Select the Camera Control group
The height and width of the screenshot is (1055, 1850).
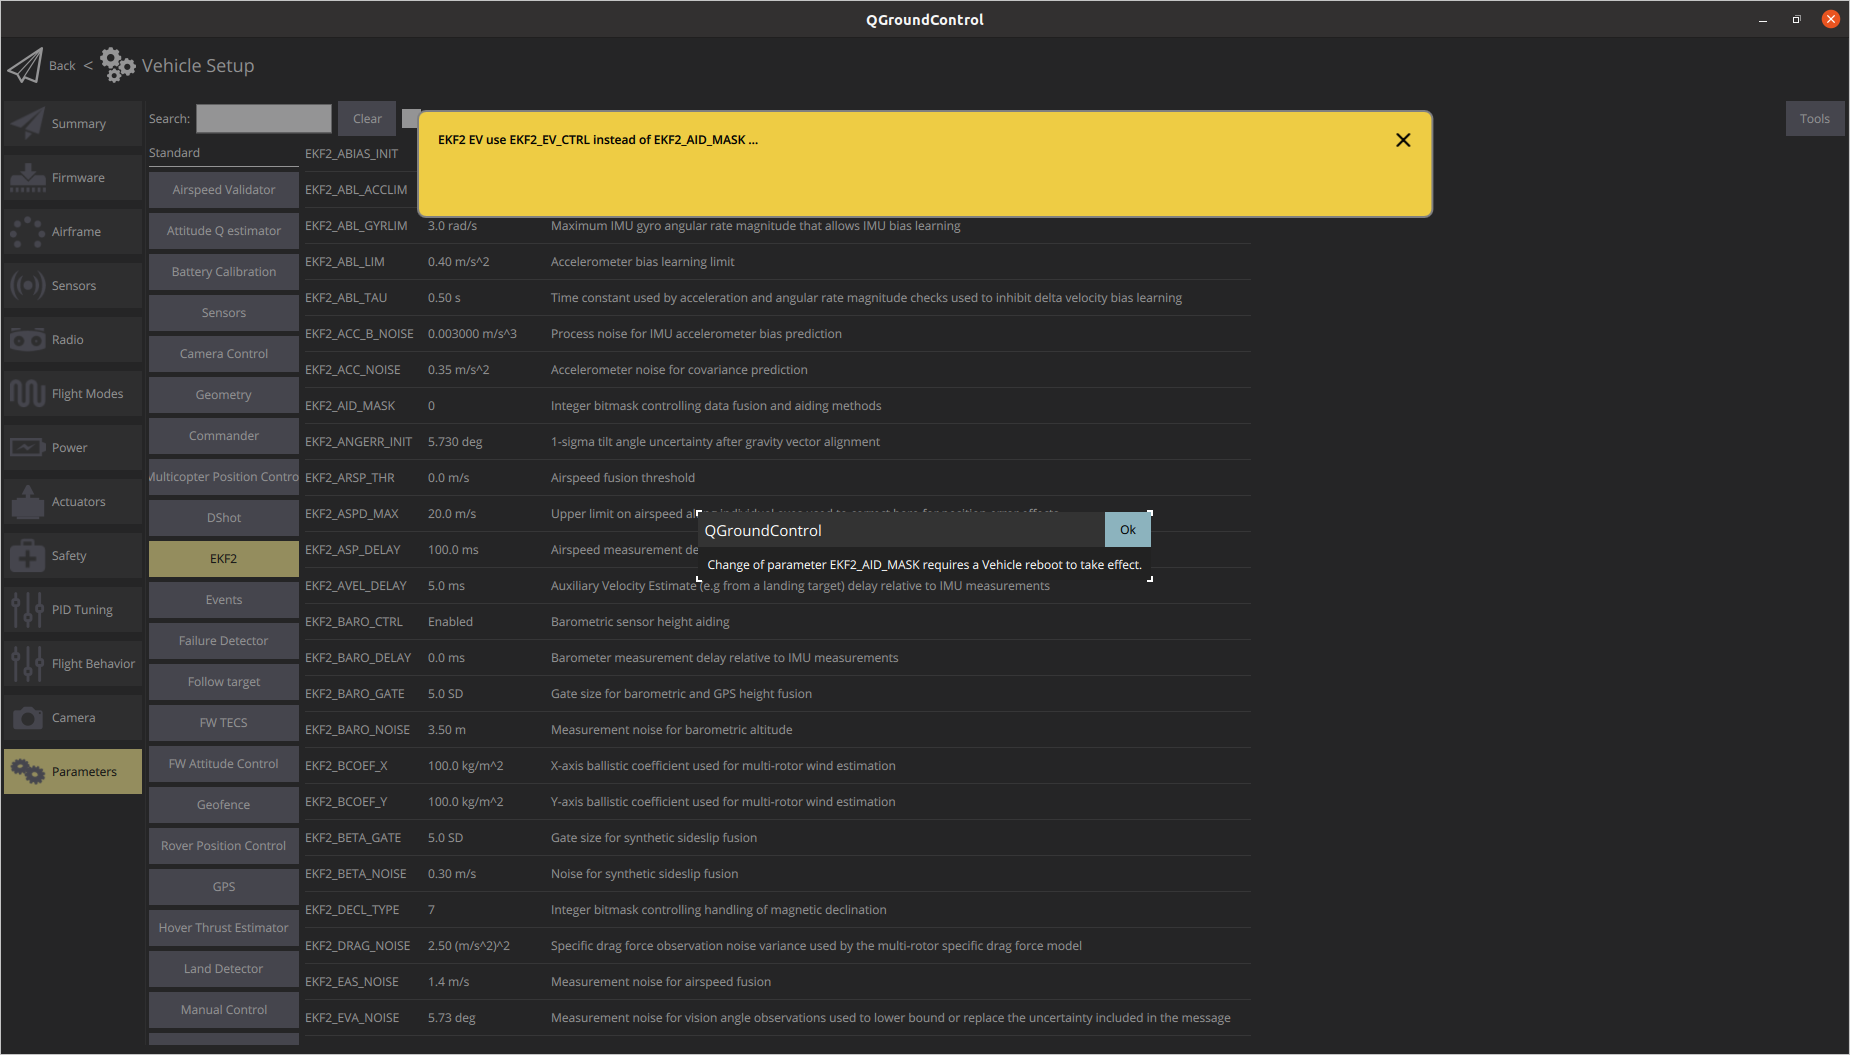coord(224,354)
